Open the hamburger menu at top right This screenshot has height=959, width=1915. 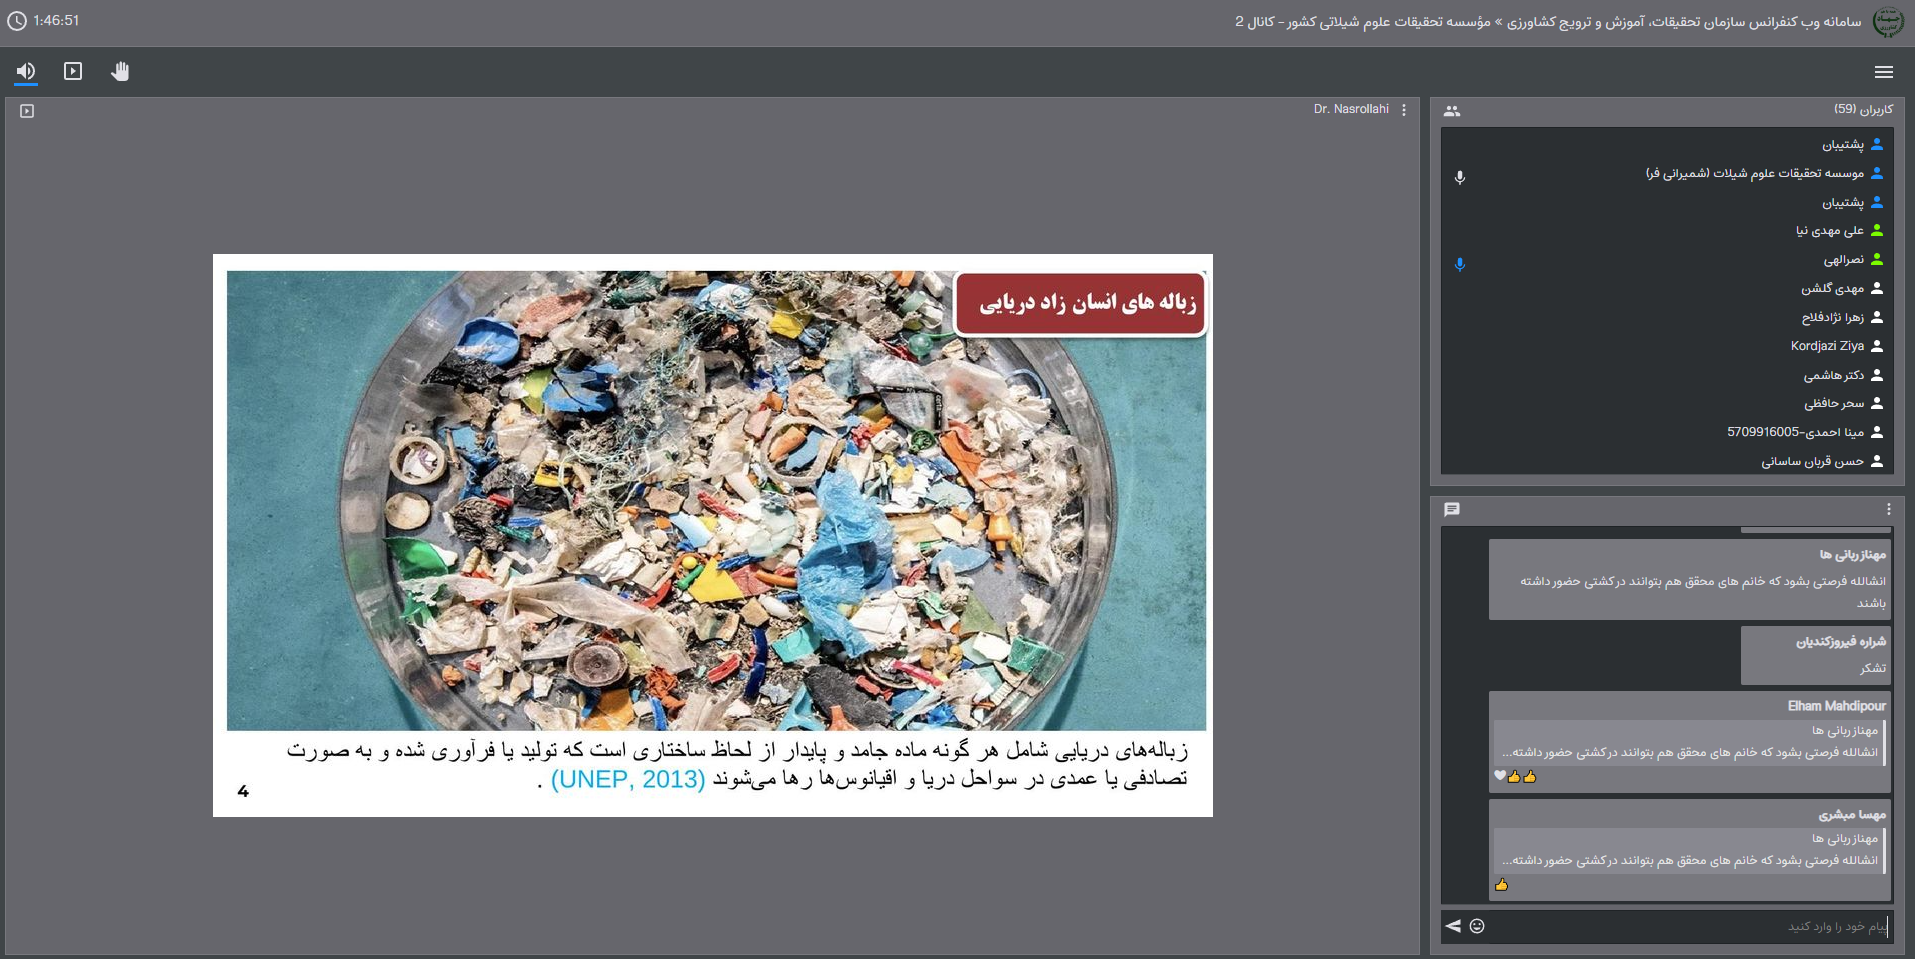1883,72
